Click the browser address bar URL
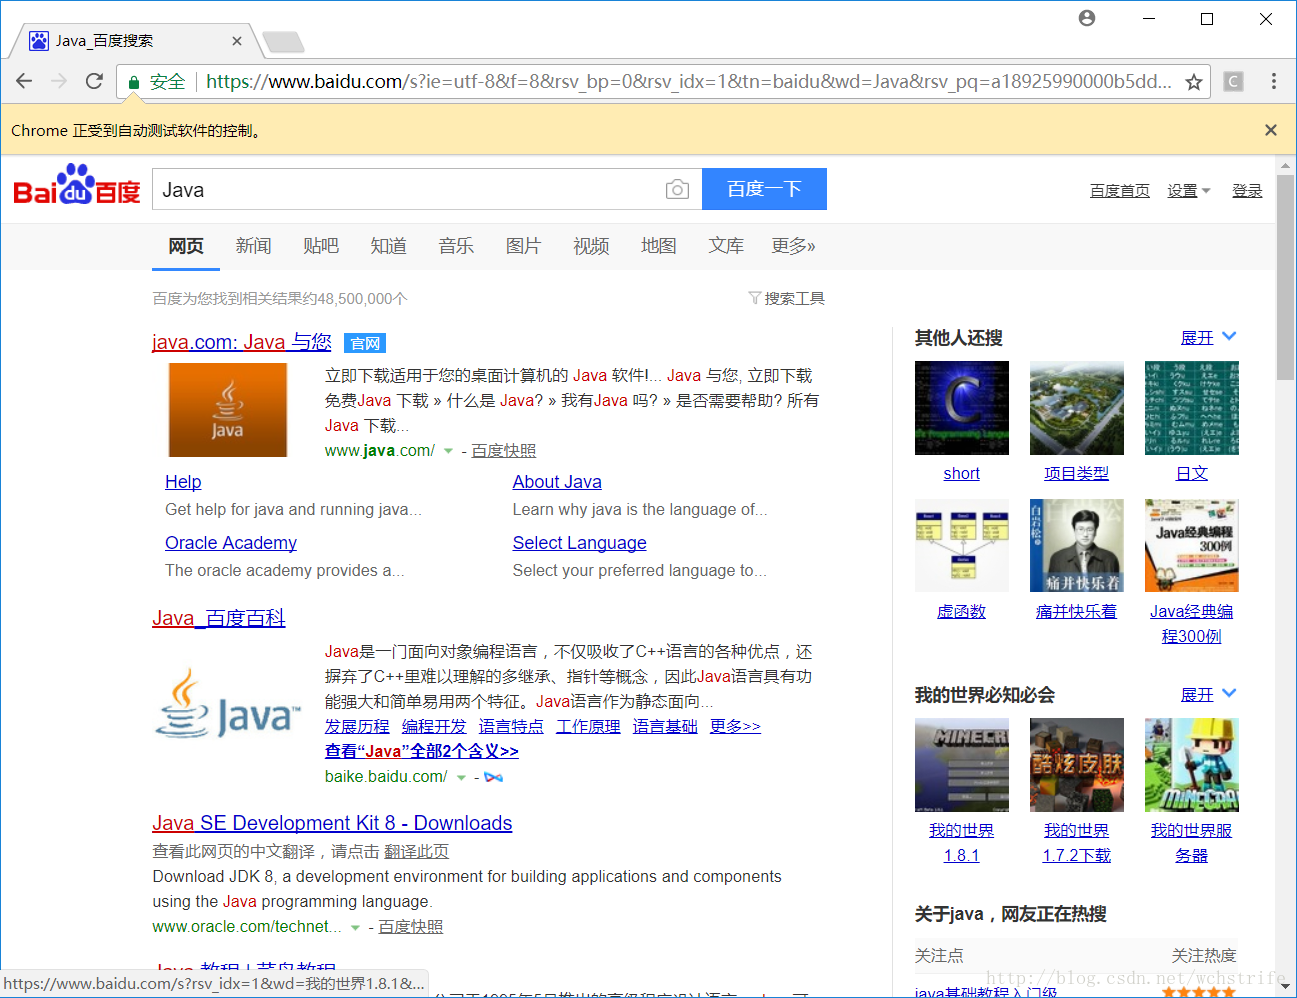The width and height of the screenshot is (1297, 998). (x=688, y=82)
